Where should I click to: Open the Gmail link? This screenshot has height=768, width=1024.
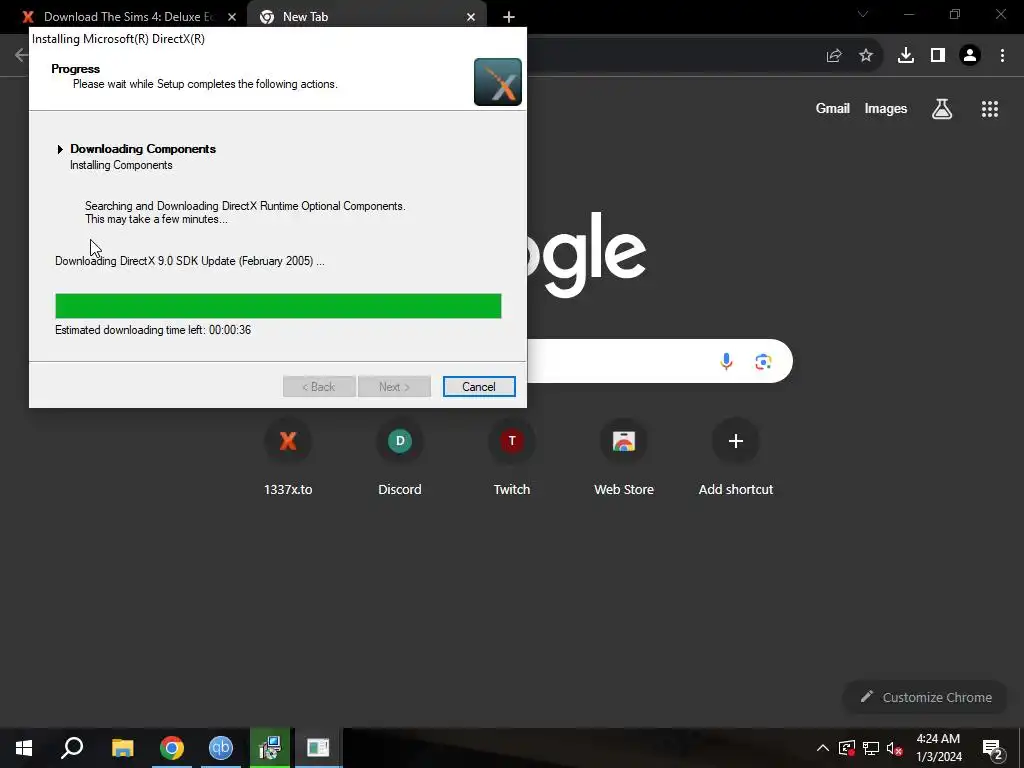coord(833,108)
